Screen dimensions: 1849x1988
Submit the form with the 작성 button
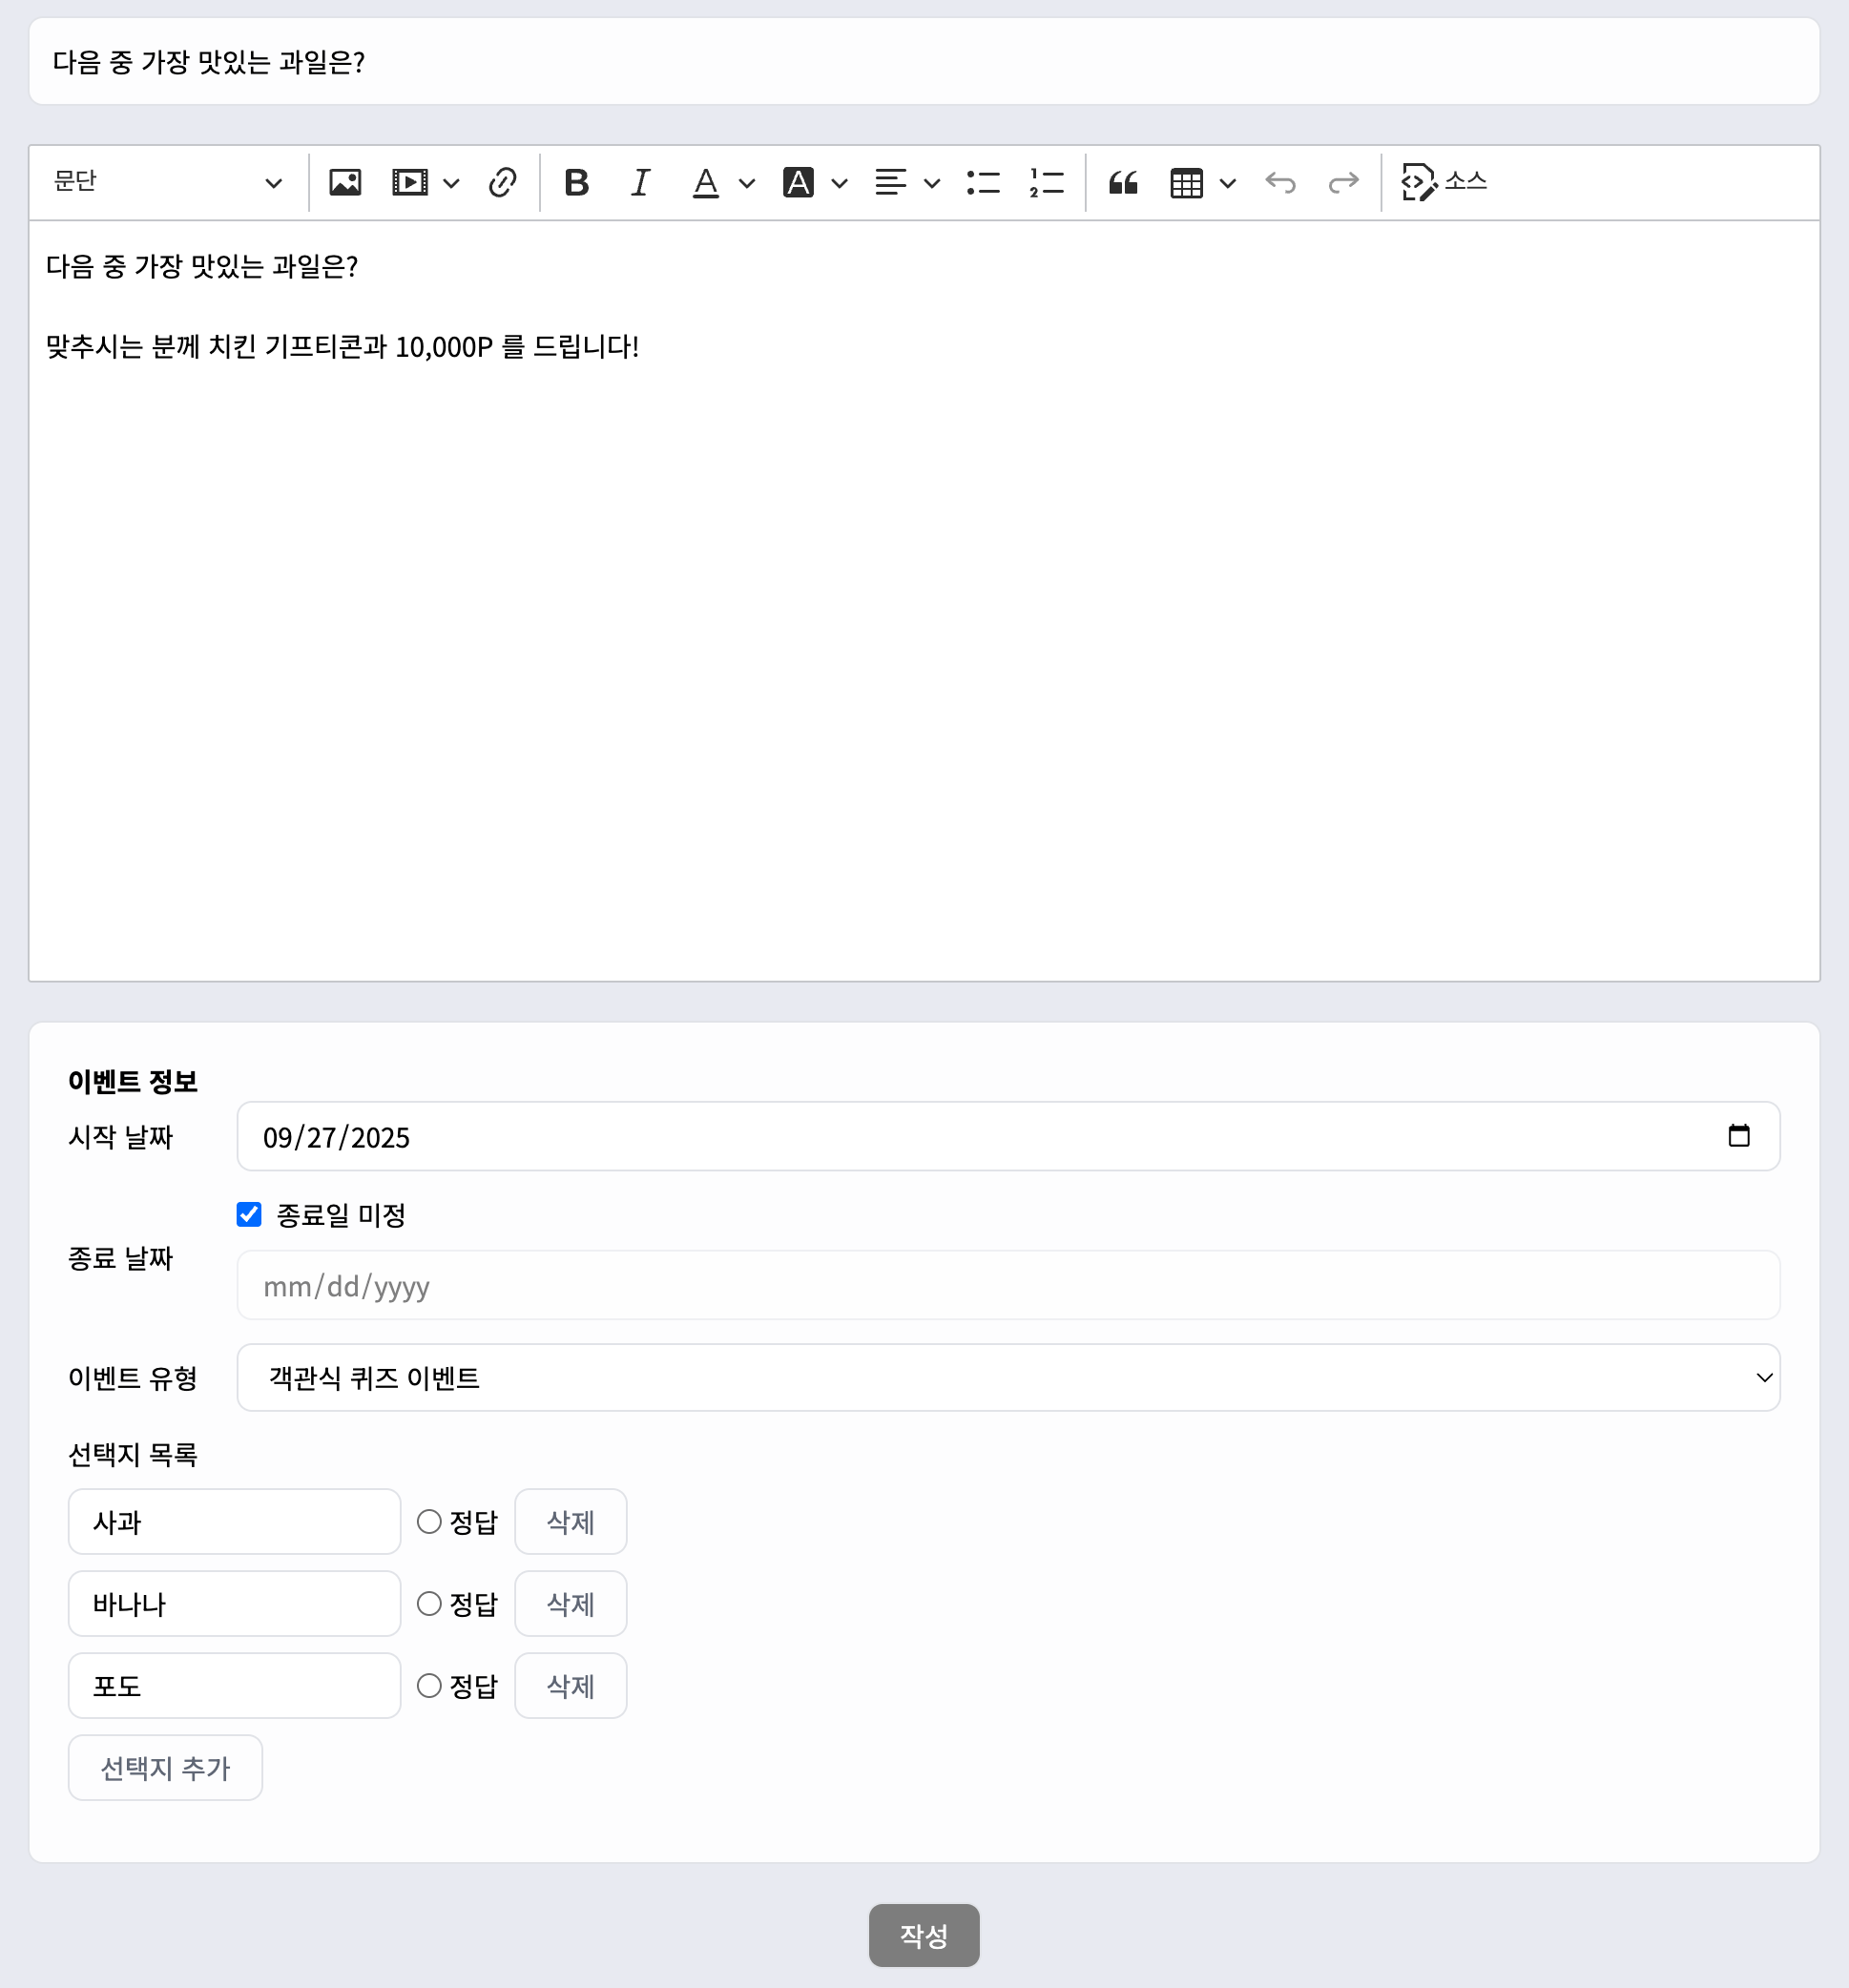tap(924, 1936)
